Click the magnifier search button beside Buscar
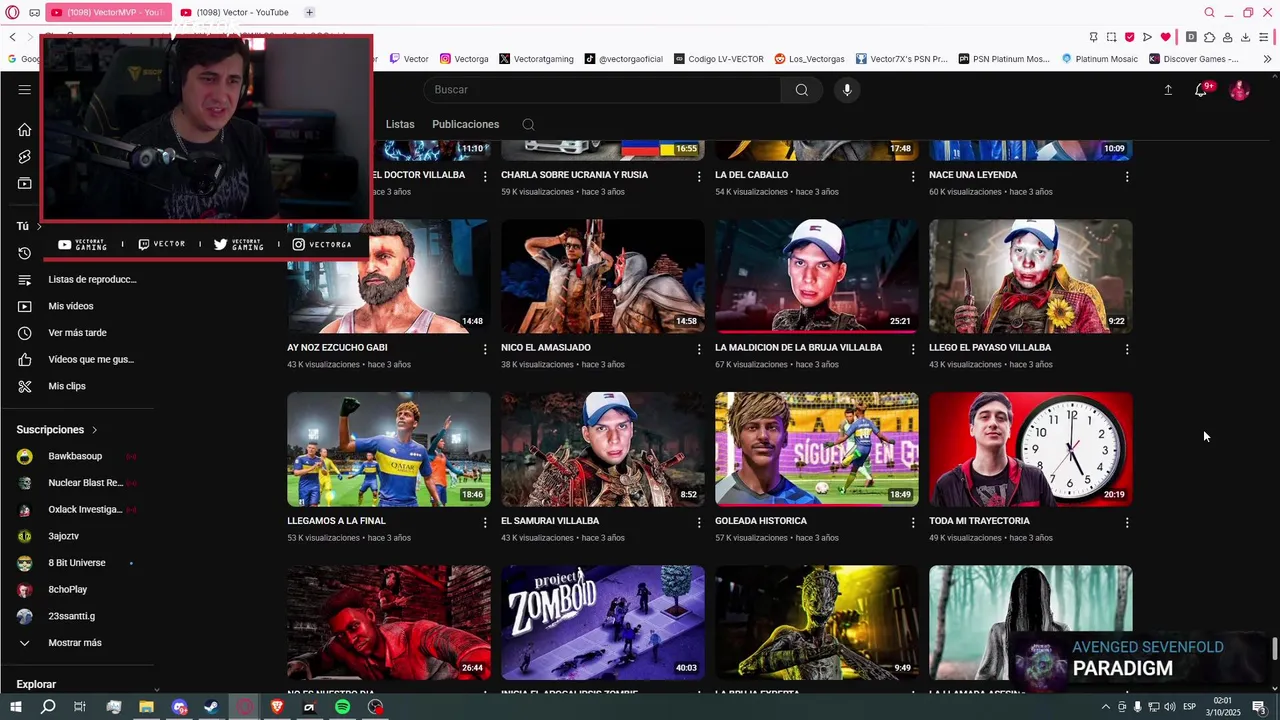The image size is (1280, 720). [x=801, y=90]
